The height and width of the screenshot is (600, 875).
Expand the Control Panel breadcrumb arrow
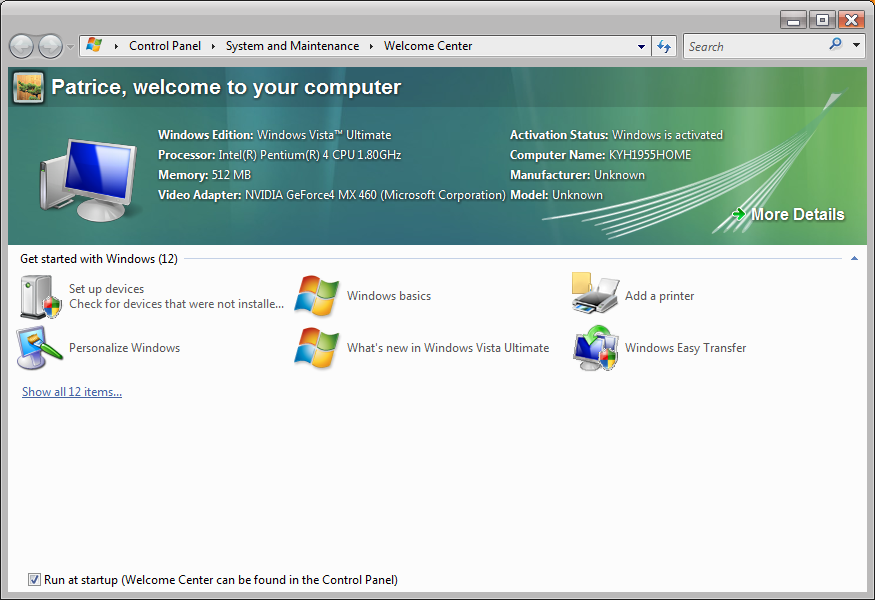[x=213, y=46]
